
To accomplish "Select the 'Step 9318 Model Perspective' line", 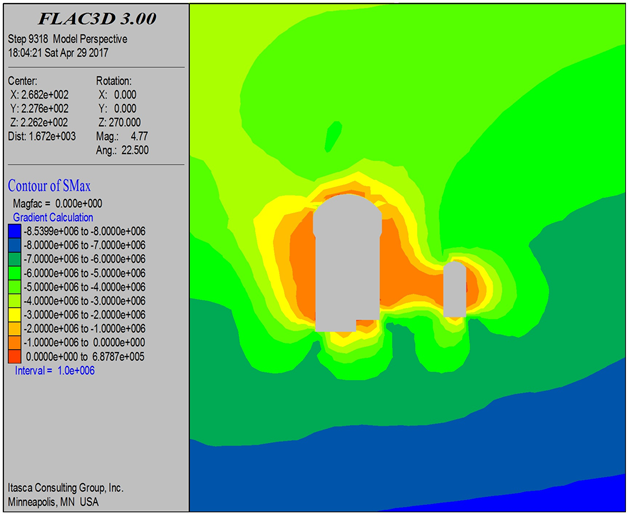I will [70, 37].
